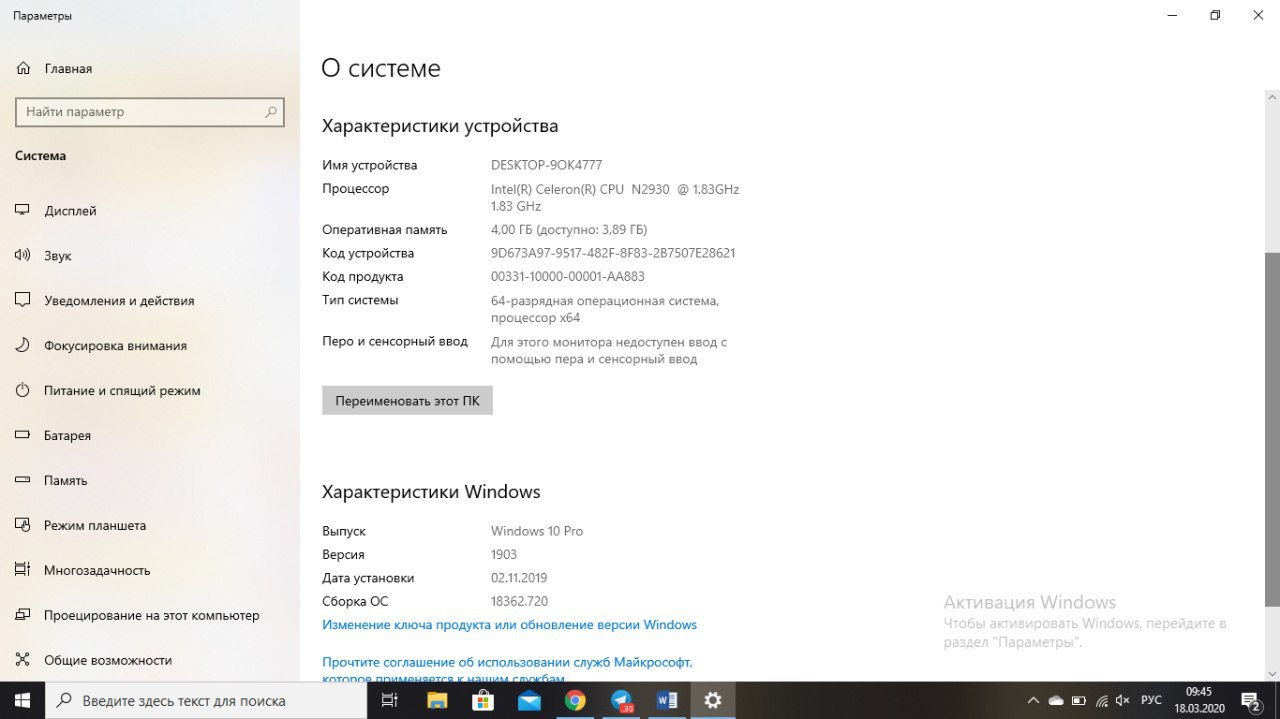
Task: Open the Action Center notifications icon
Action: click(x=1251, y=700)
